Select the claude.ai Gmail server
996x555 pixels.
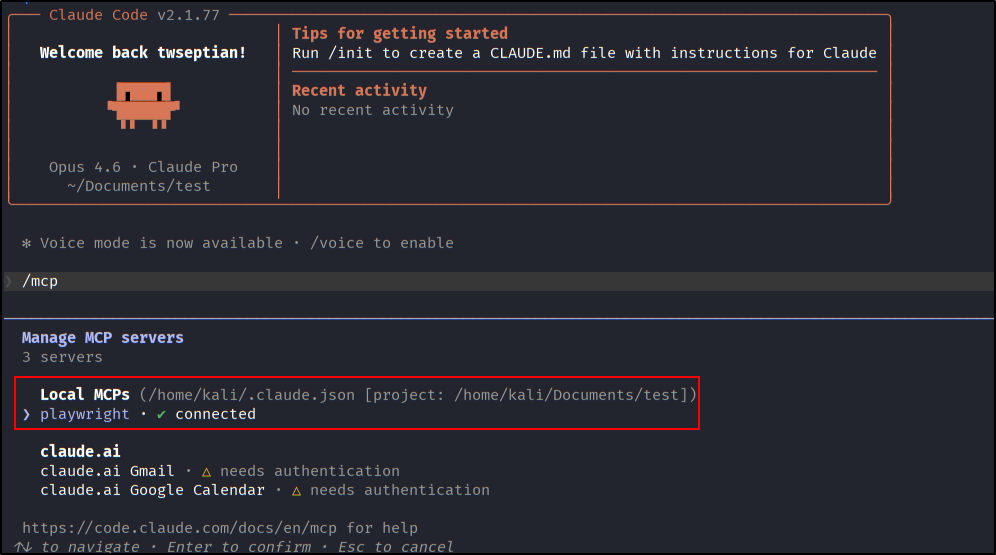(107, 471)
